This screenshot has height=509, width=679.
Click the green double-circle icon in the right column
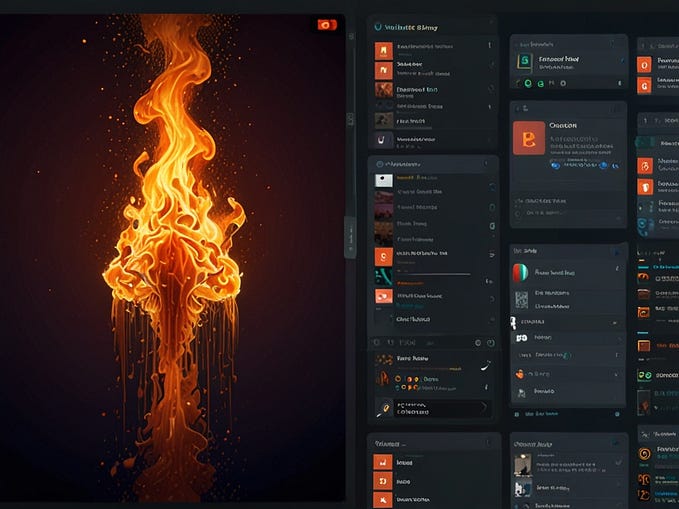click(644, 375)
